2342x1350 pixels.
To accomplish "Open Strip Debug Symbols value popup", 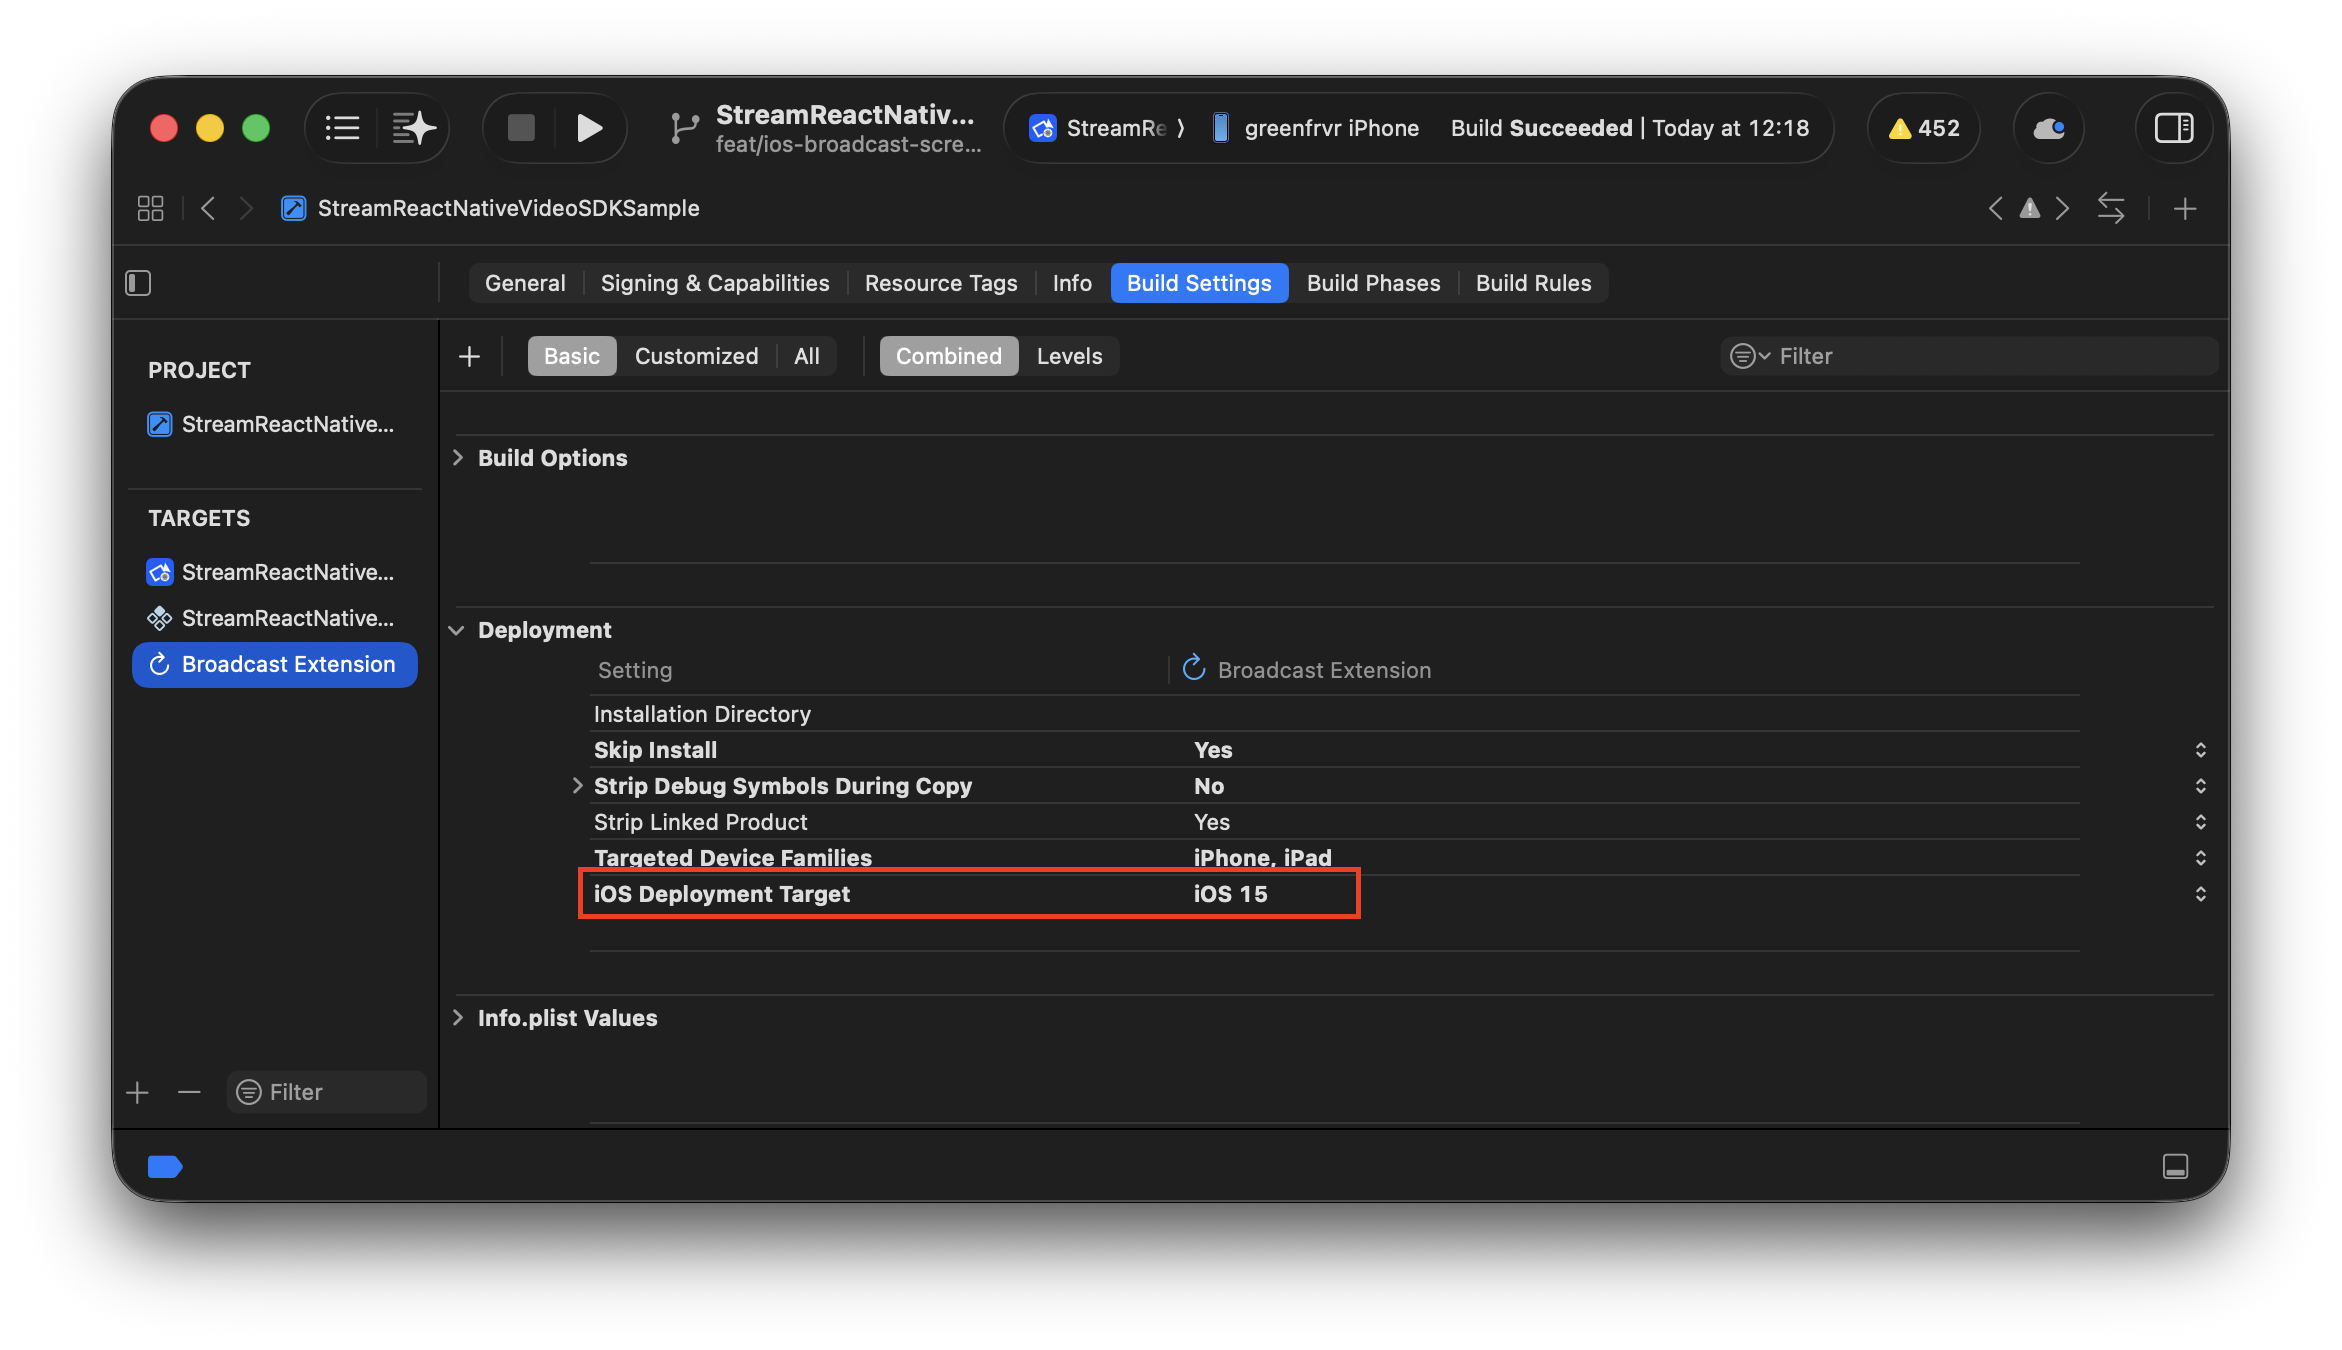I will pos(2200,786).
